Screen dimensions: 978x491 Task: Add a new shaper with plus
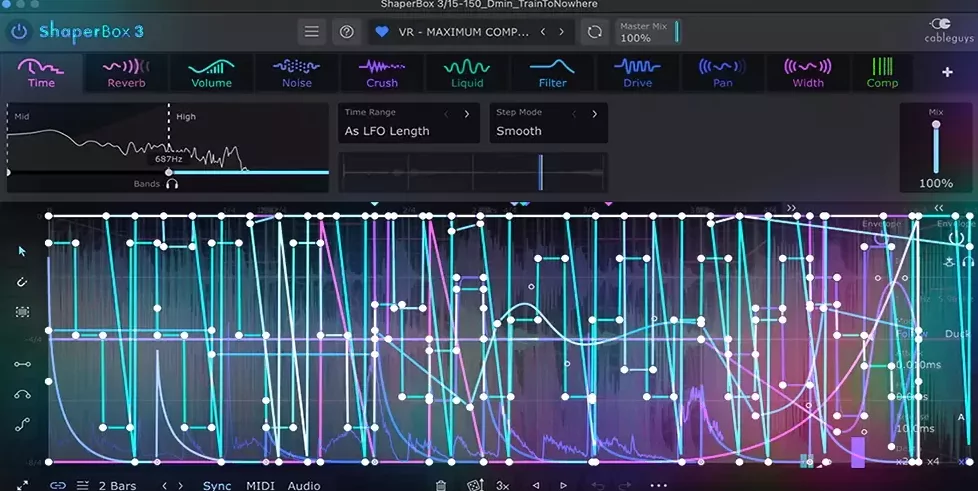[x=947, y=72]
